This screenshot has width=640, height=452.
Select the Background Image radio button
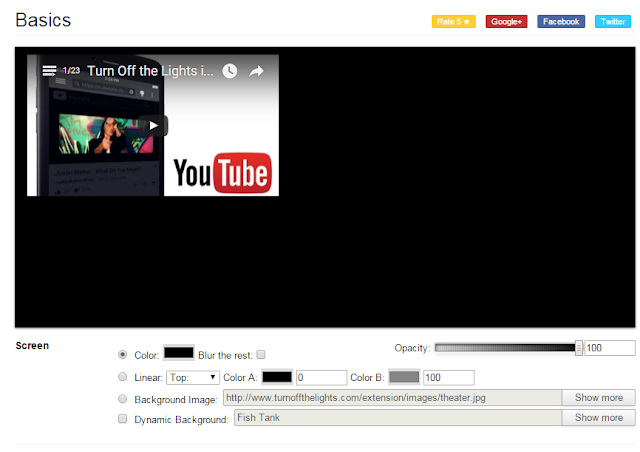(x=122, y=399)
